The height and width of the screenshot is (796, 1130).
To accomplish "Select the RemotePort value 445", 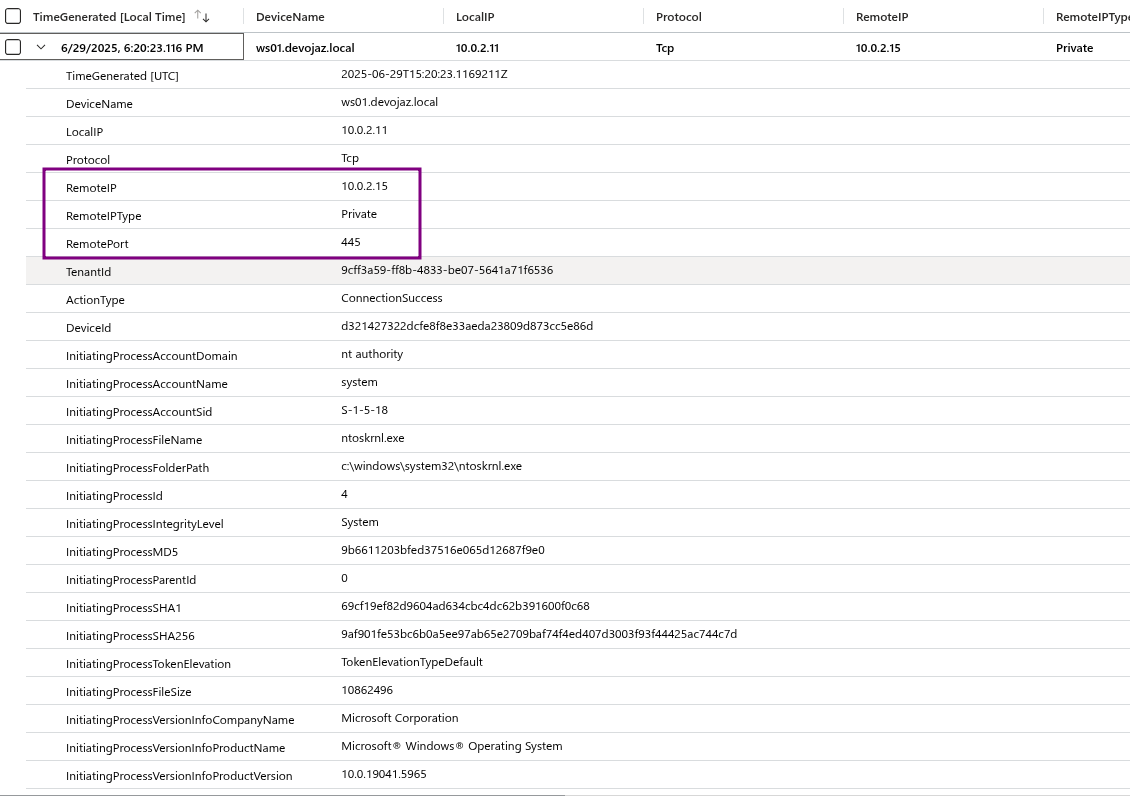I will (x=350, y=242).
